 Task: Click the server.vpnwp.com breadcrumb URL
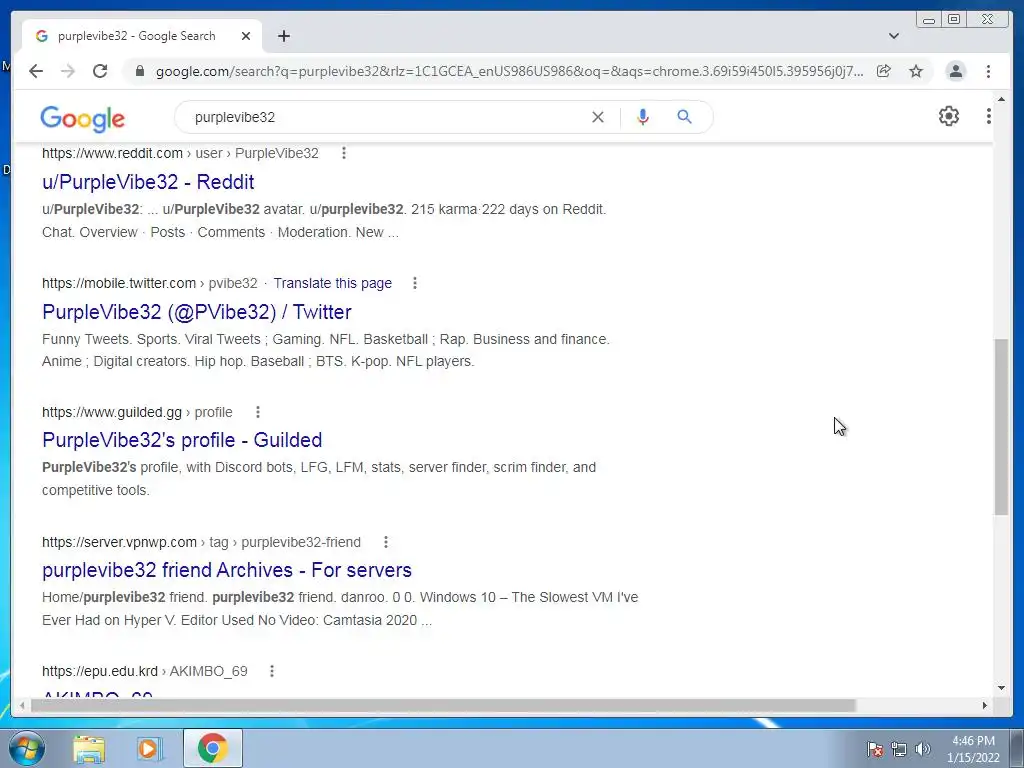[x=201, y=543]
